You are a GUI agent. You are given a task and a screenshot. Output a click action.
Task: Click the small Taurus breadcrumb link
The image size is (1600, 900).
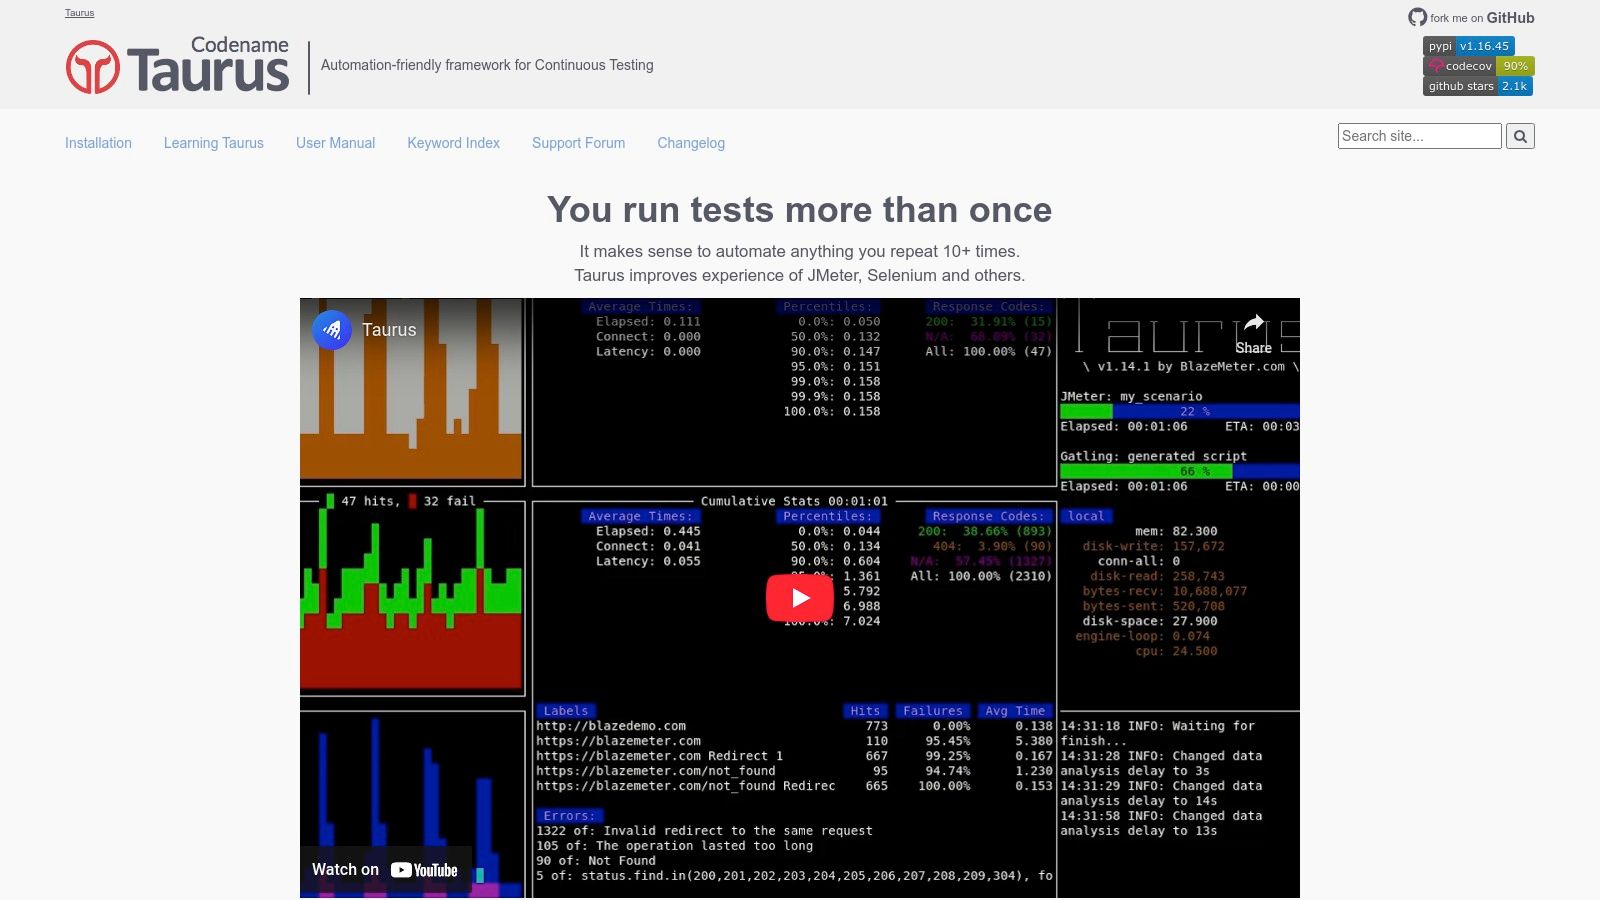point(79,13)
